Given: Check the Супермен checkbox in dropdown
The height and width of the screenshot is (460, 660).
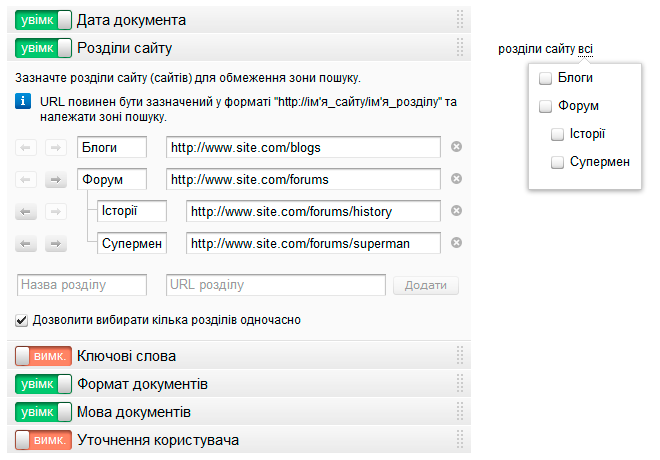Looking at the screenshot, I should click(x=557, y=162).
